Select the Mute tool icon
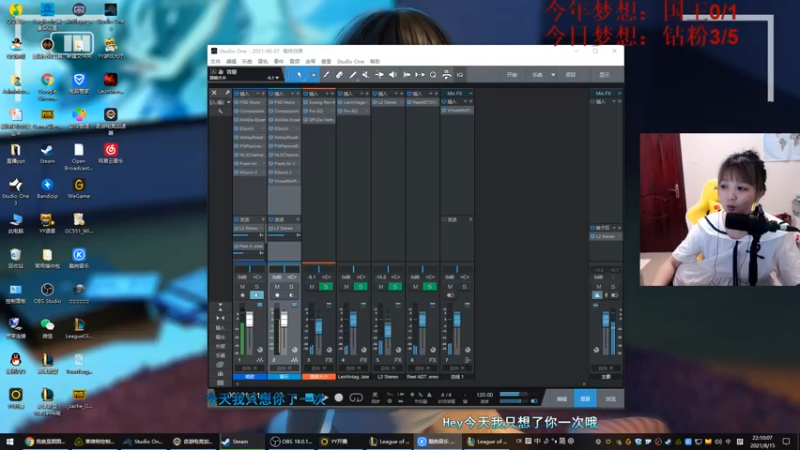This screenshot has height=450, width=800. coord(366,74)
